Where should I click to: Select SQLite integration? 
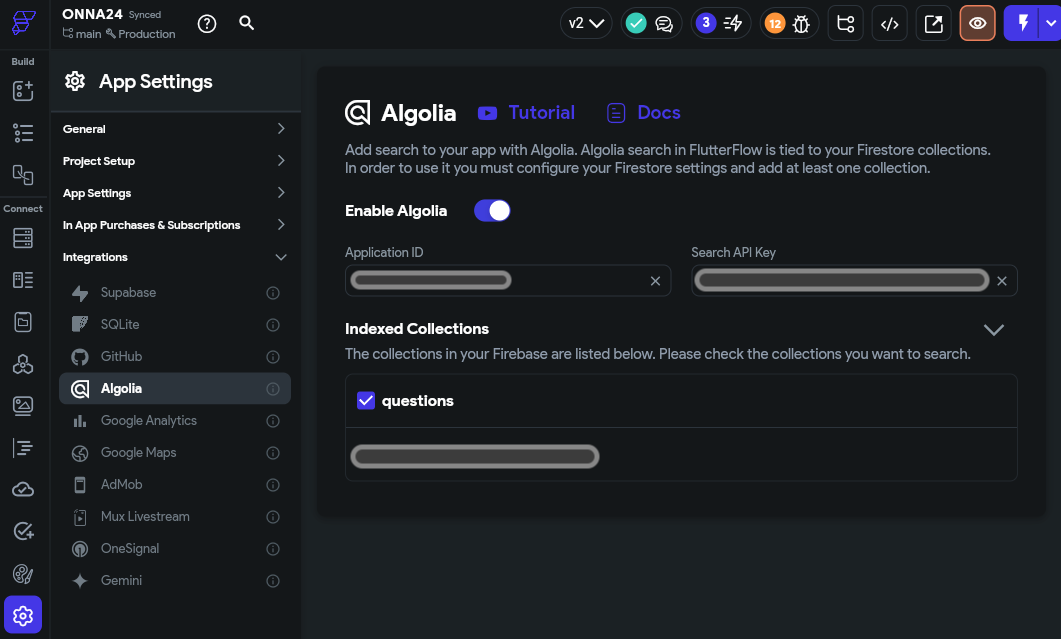pyautogui.click(x=175, y=324)
